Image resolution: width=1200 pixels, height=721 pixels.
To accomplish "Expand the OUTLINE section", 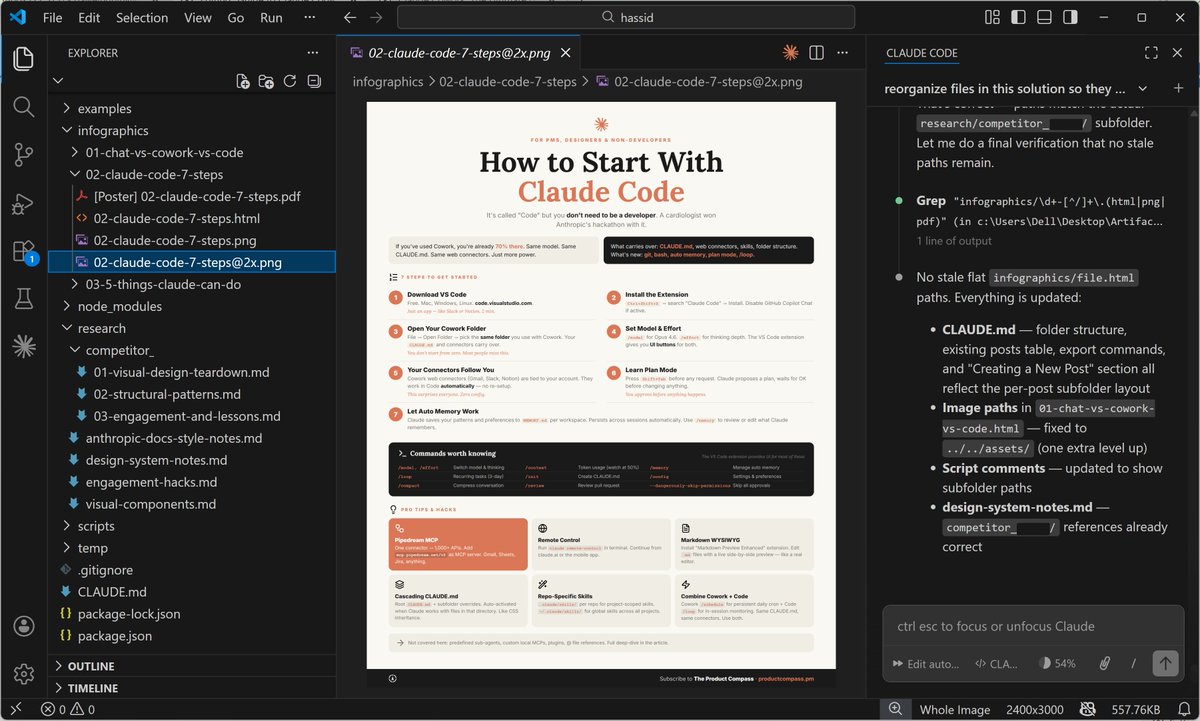I will [x=192, y=666].
